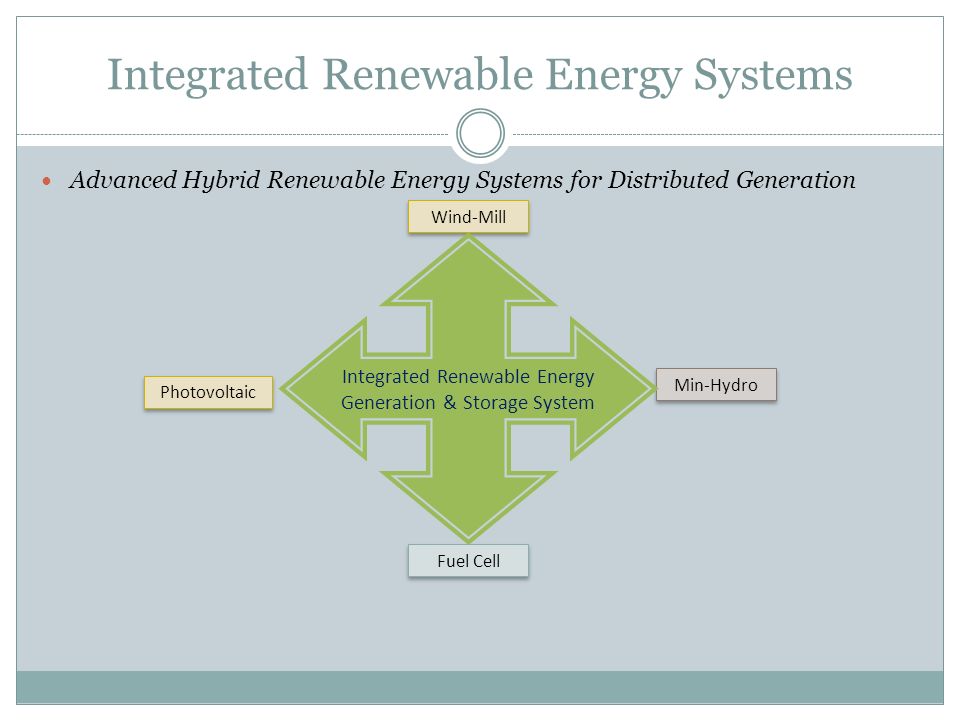Click the circle ornament below the title

[x=481, y=133]
